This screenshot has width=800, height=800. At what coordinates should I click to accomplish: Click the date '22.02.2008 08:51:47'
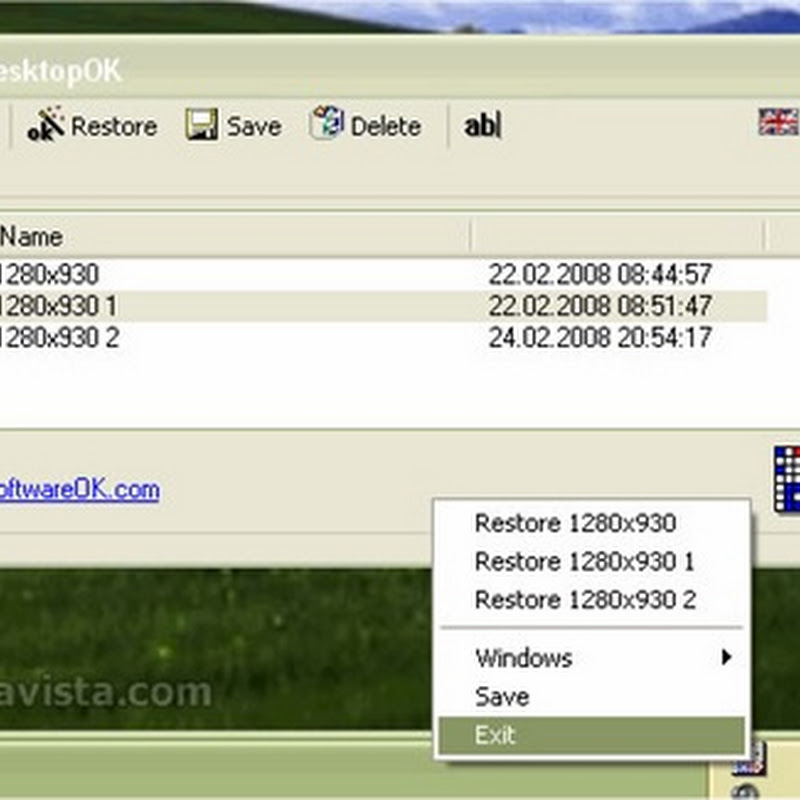[600, 306]
